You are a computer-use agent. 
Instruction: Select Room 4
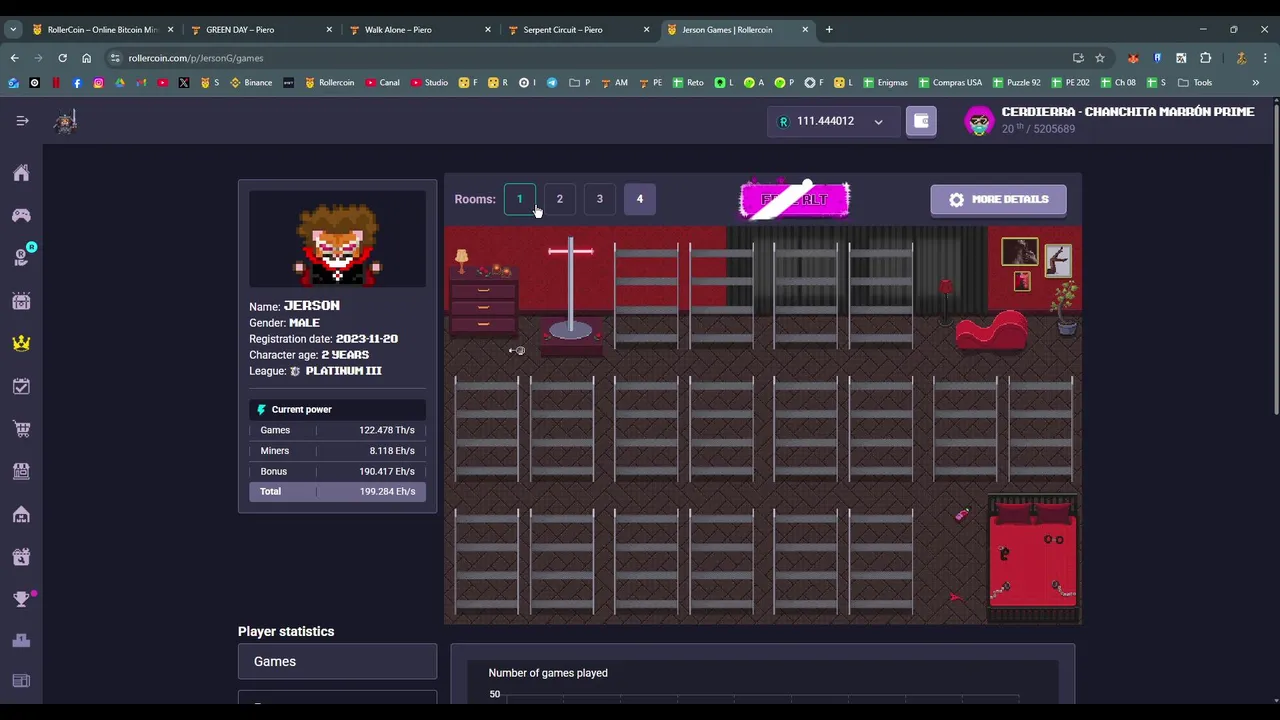pyautogui.click(x=640, y=199)
